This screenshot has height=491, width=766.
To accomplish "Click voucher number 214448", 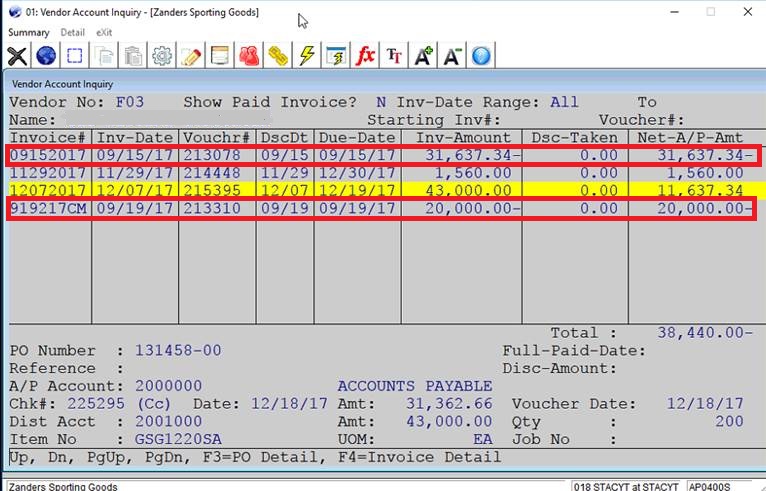I will point(212,173).
